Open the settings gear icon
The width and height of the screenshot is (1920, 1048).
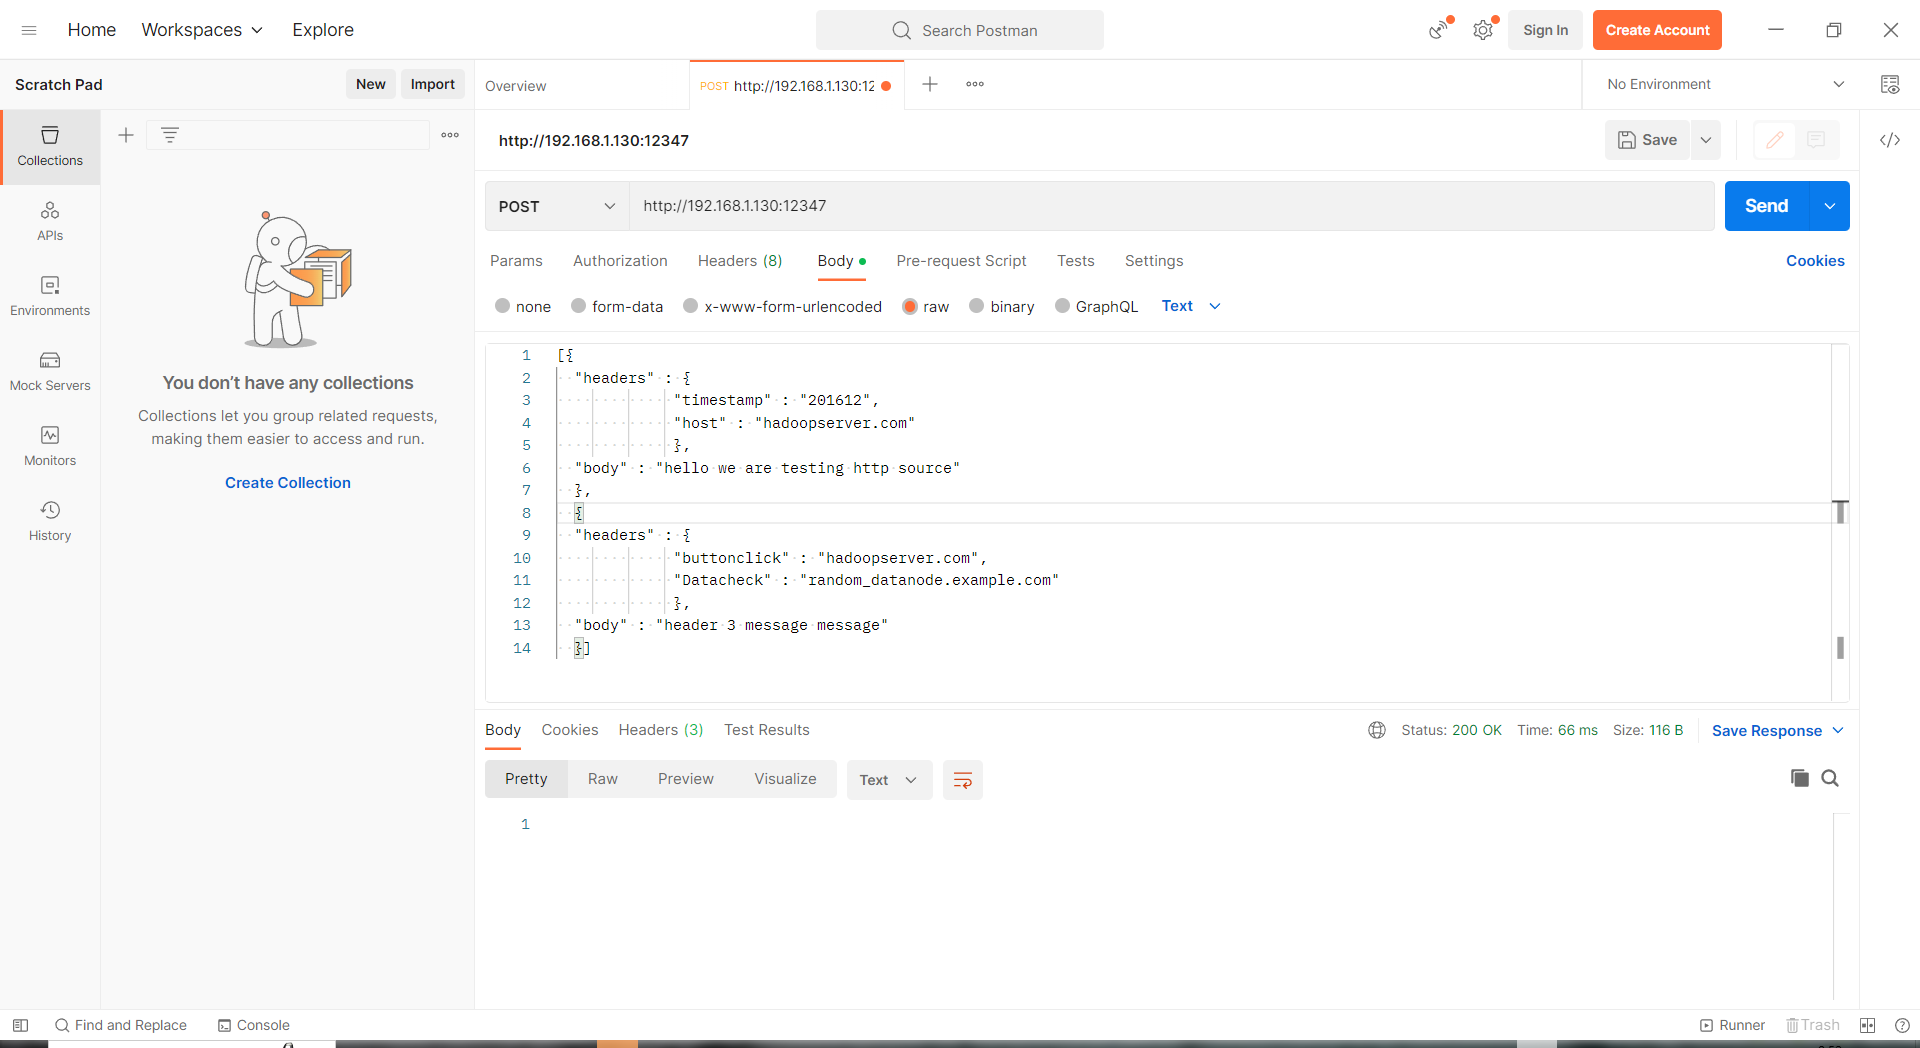point(1482,30)
